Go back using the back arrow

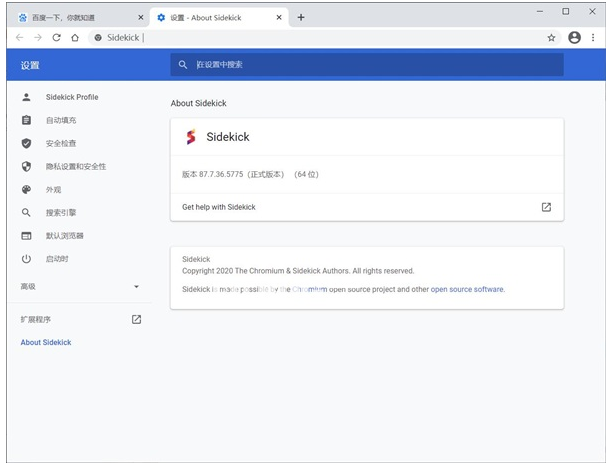tap(19, 38)
